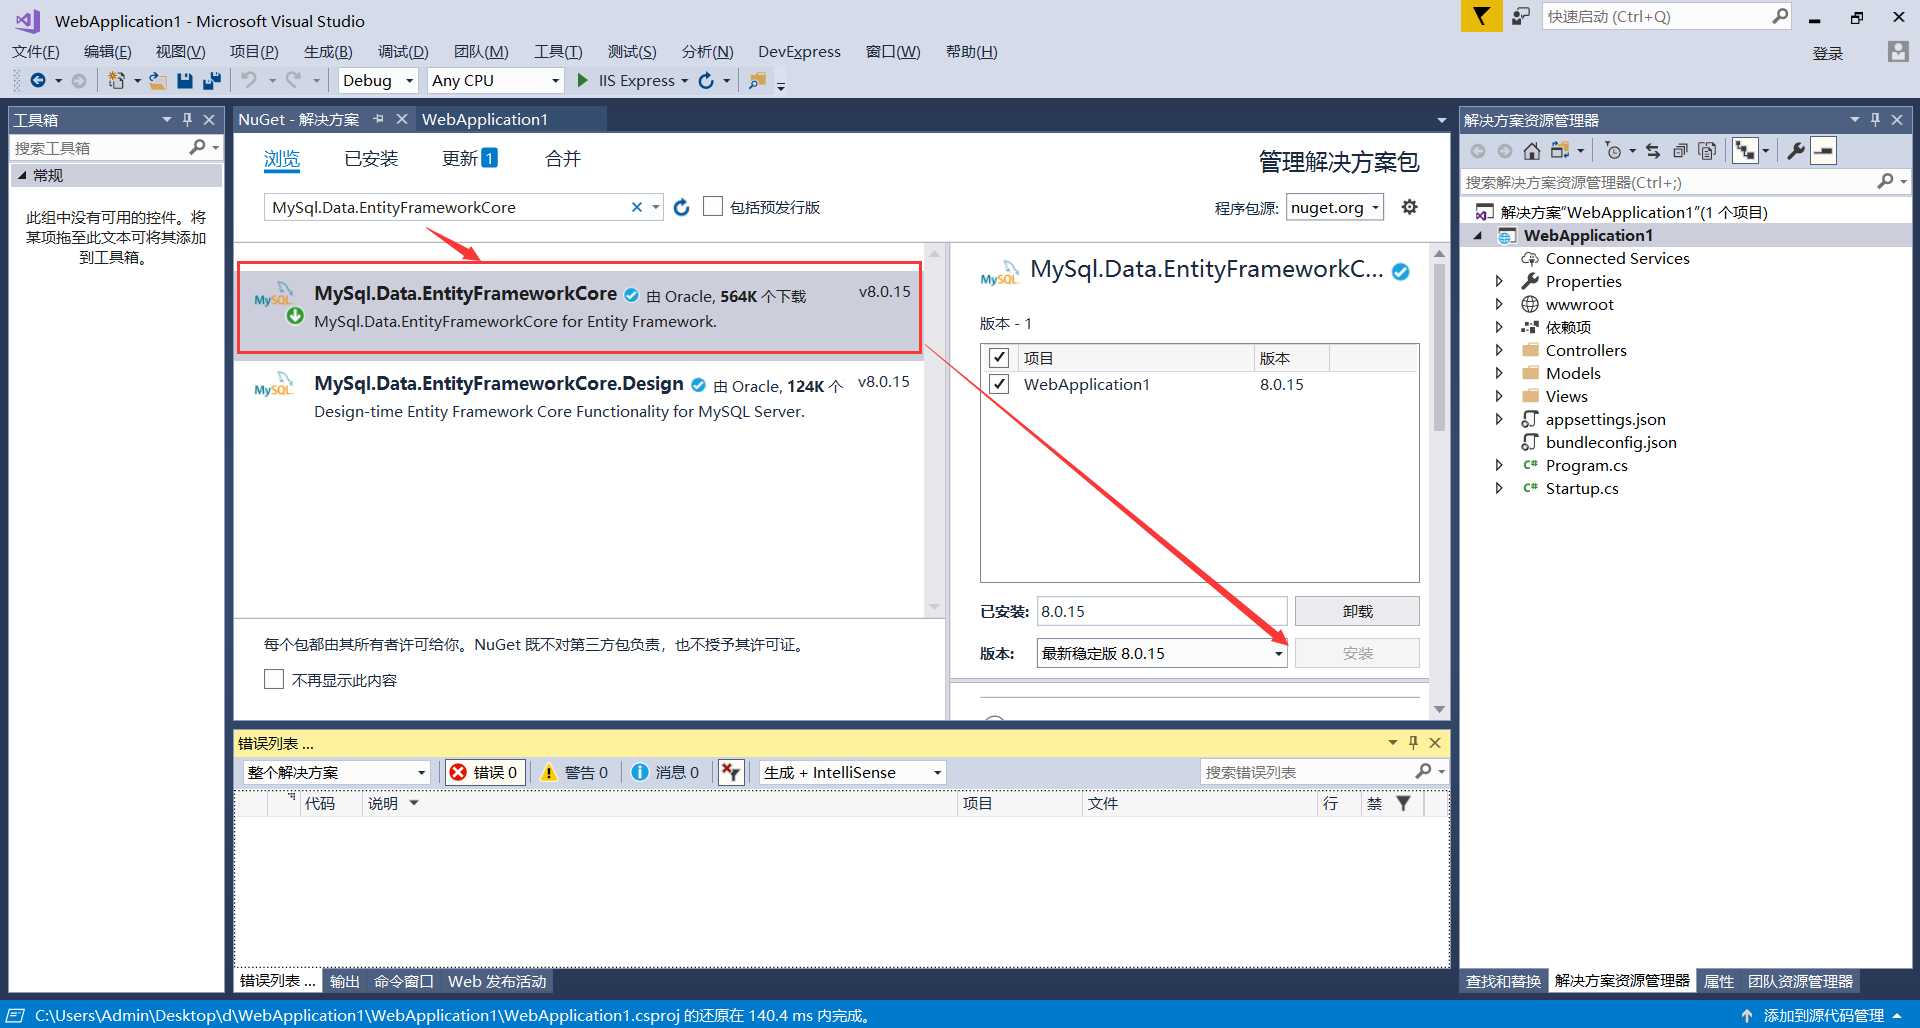The width and height of the screenshot is (1920, 1028).
Task: Click Sync with Active Document icon
Action: click(x=1653, y=151)
